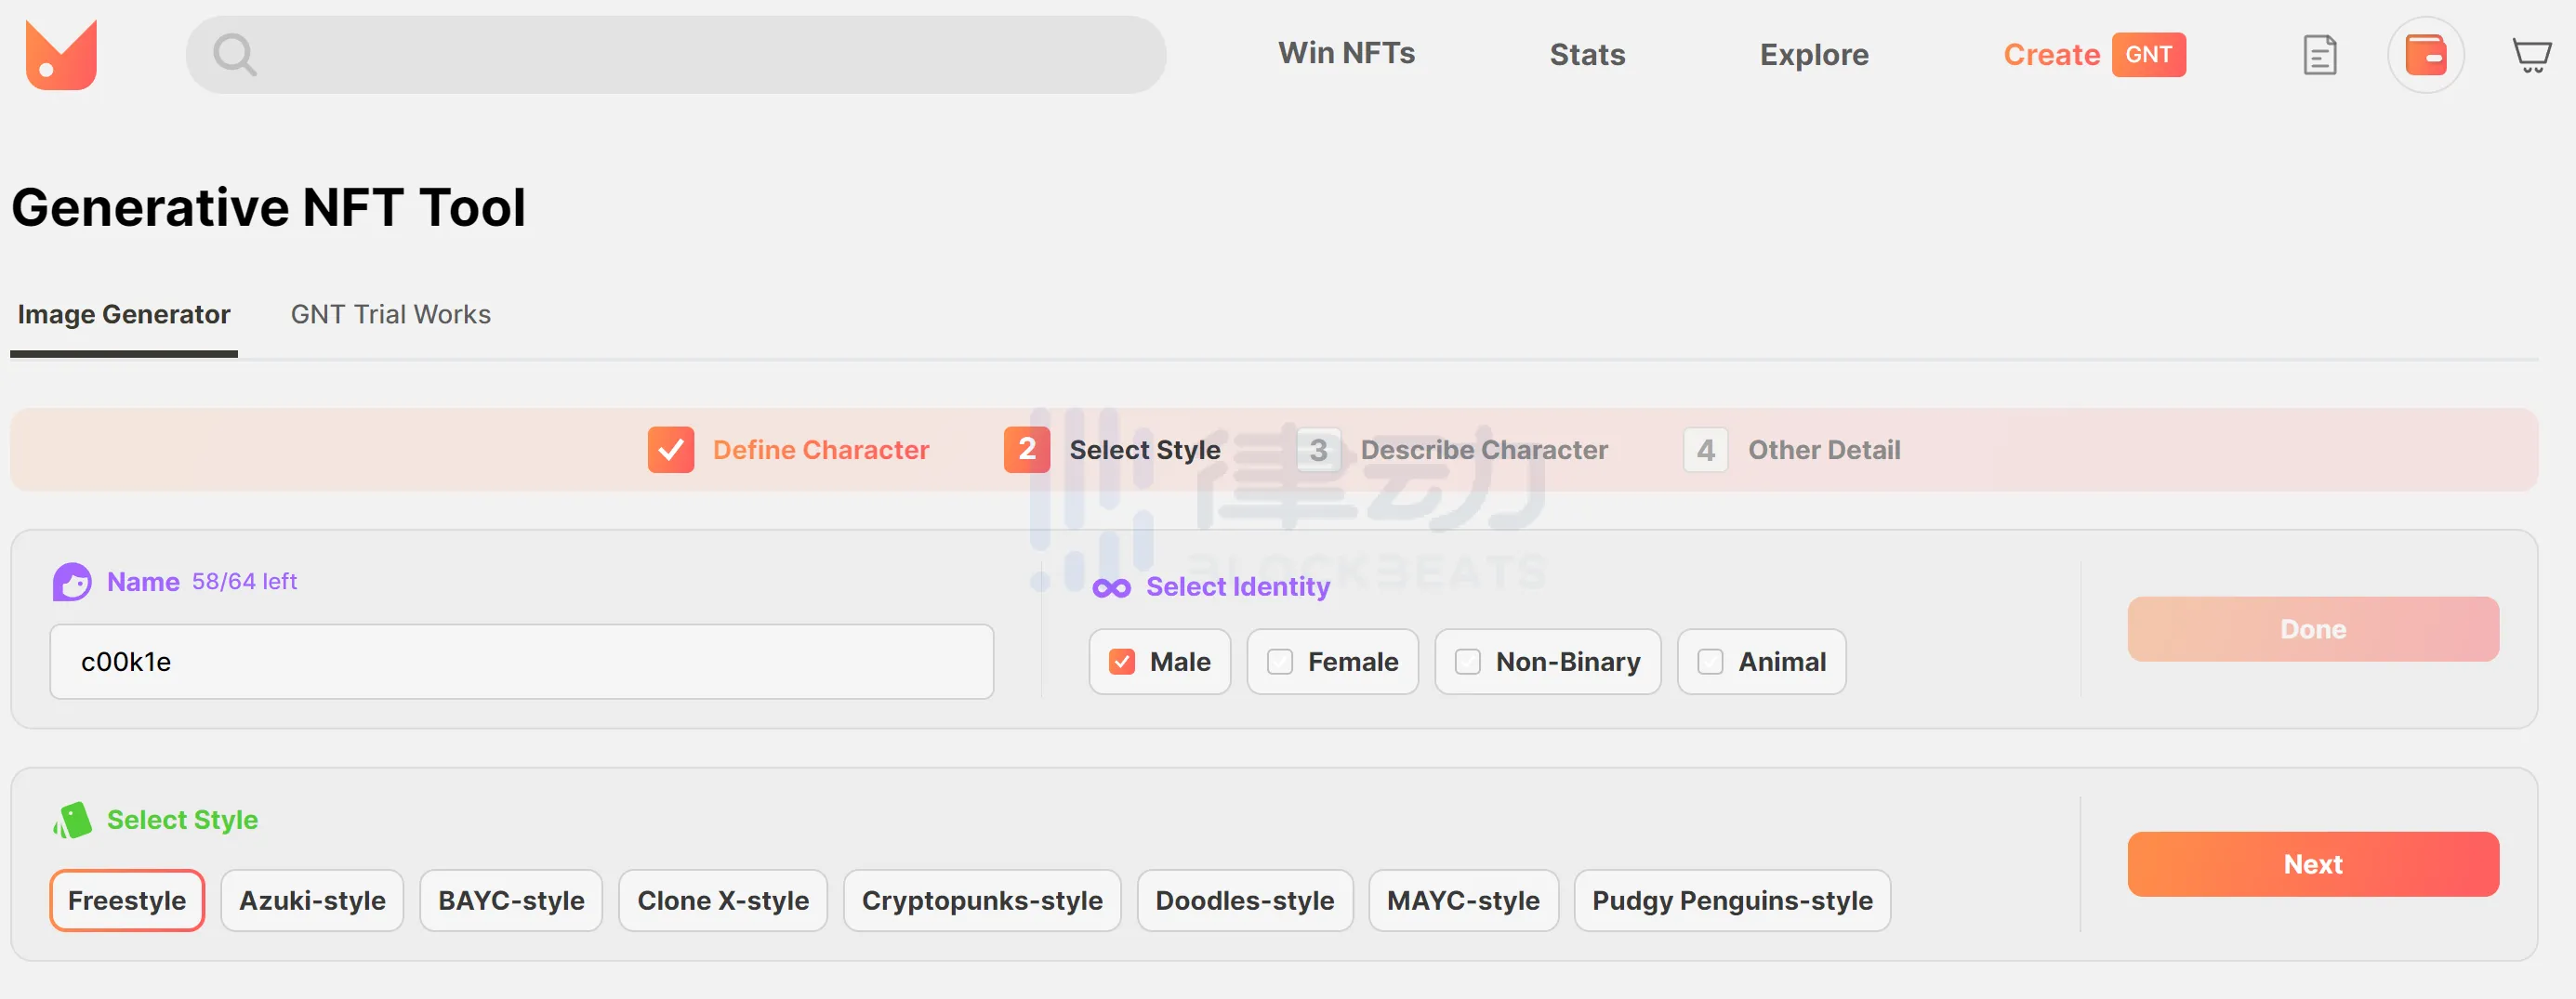Switch to GNT Trial Works tab
Screen dimensions: 2576x999
point(390,315)
